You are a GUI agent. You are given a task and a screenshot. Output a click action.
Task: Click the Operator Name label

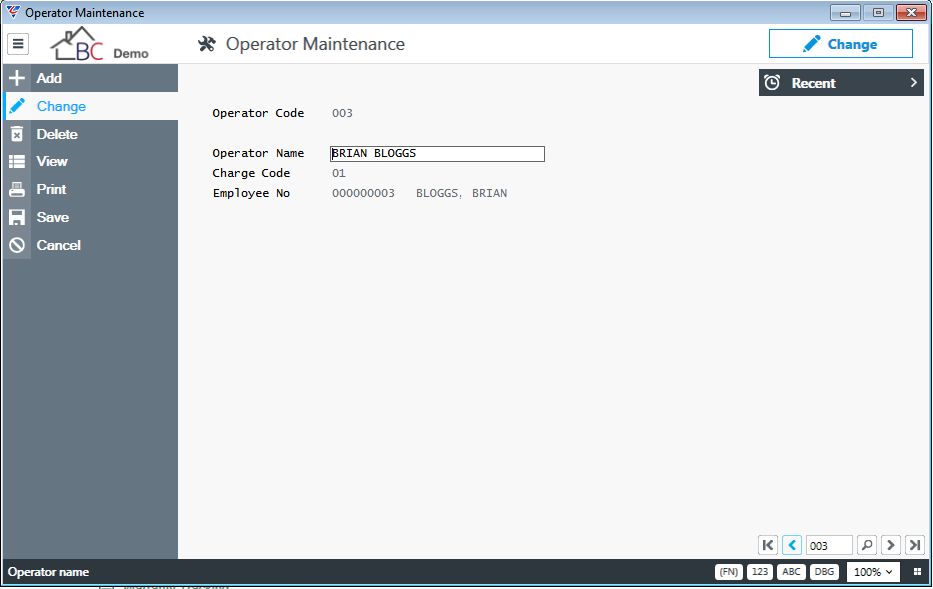258,153
